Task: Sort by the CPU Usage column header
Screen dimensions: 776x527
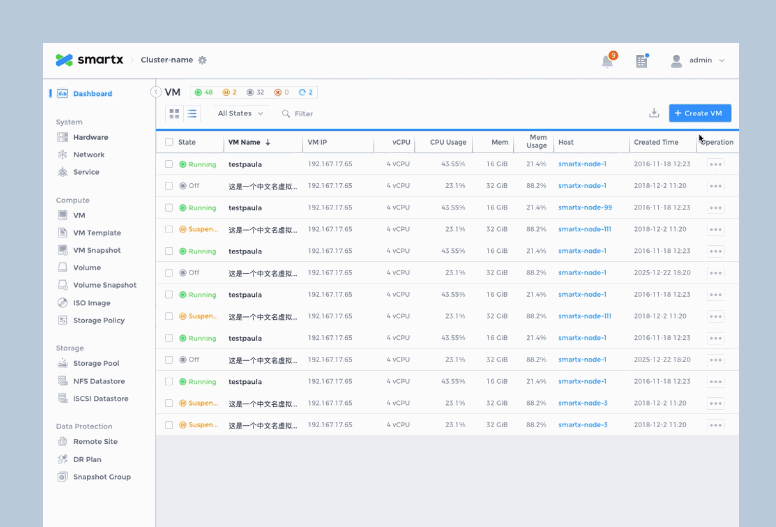Action: [x=448, y=142]
